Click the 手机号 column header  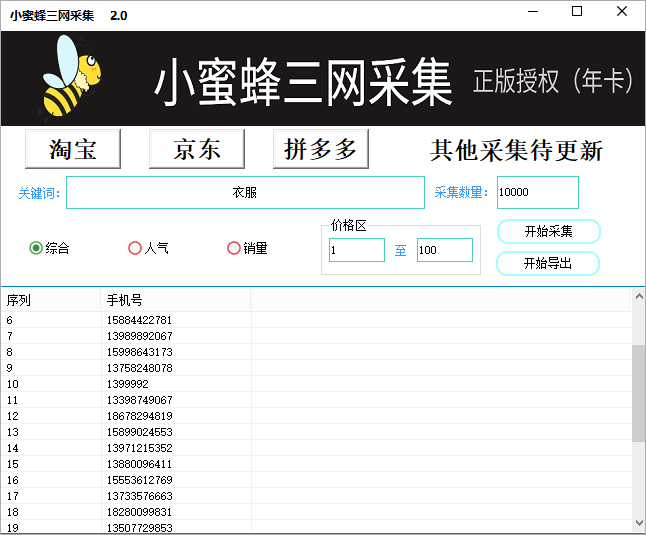175,300
